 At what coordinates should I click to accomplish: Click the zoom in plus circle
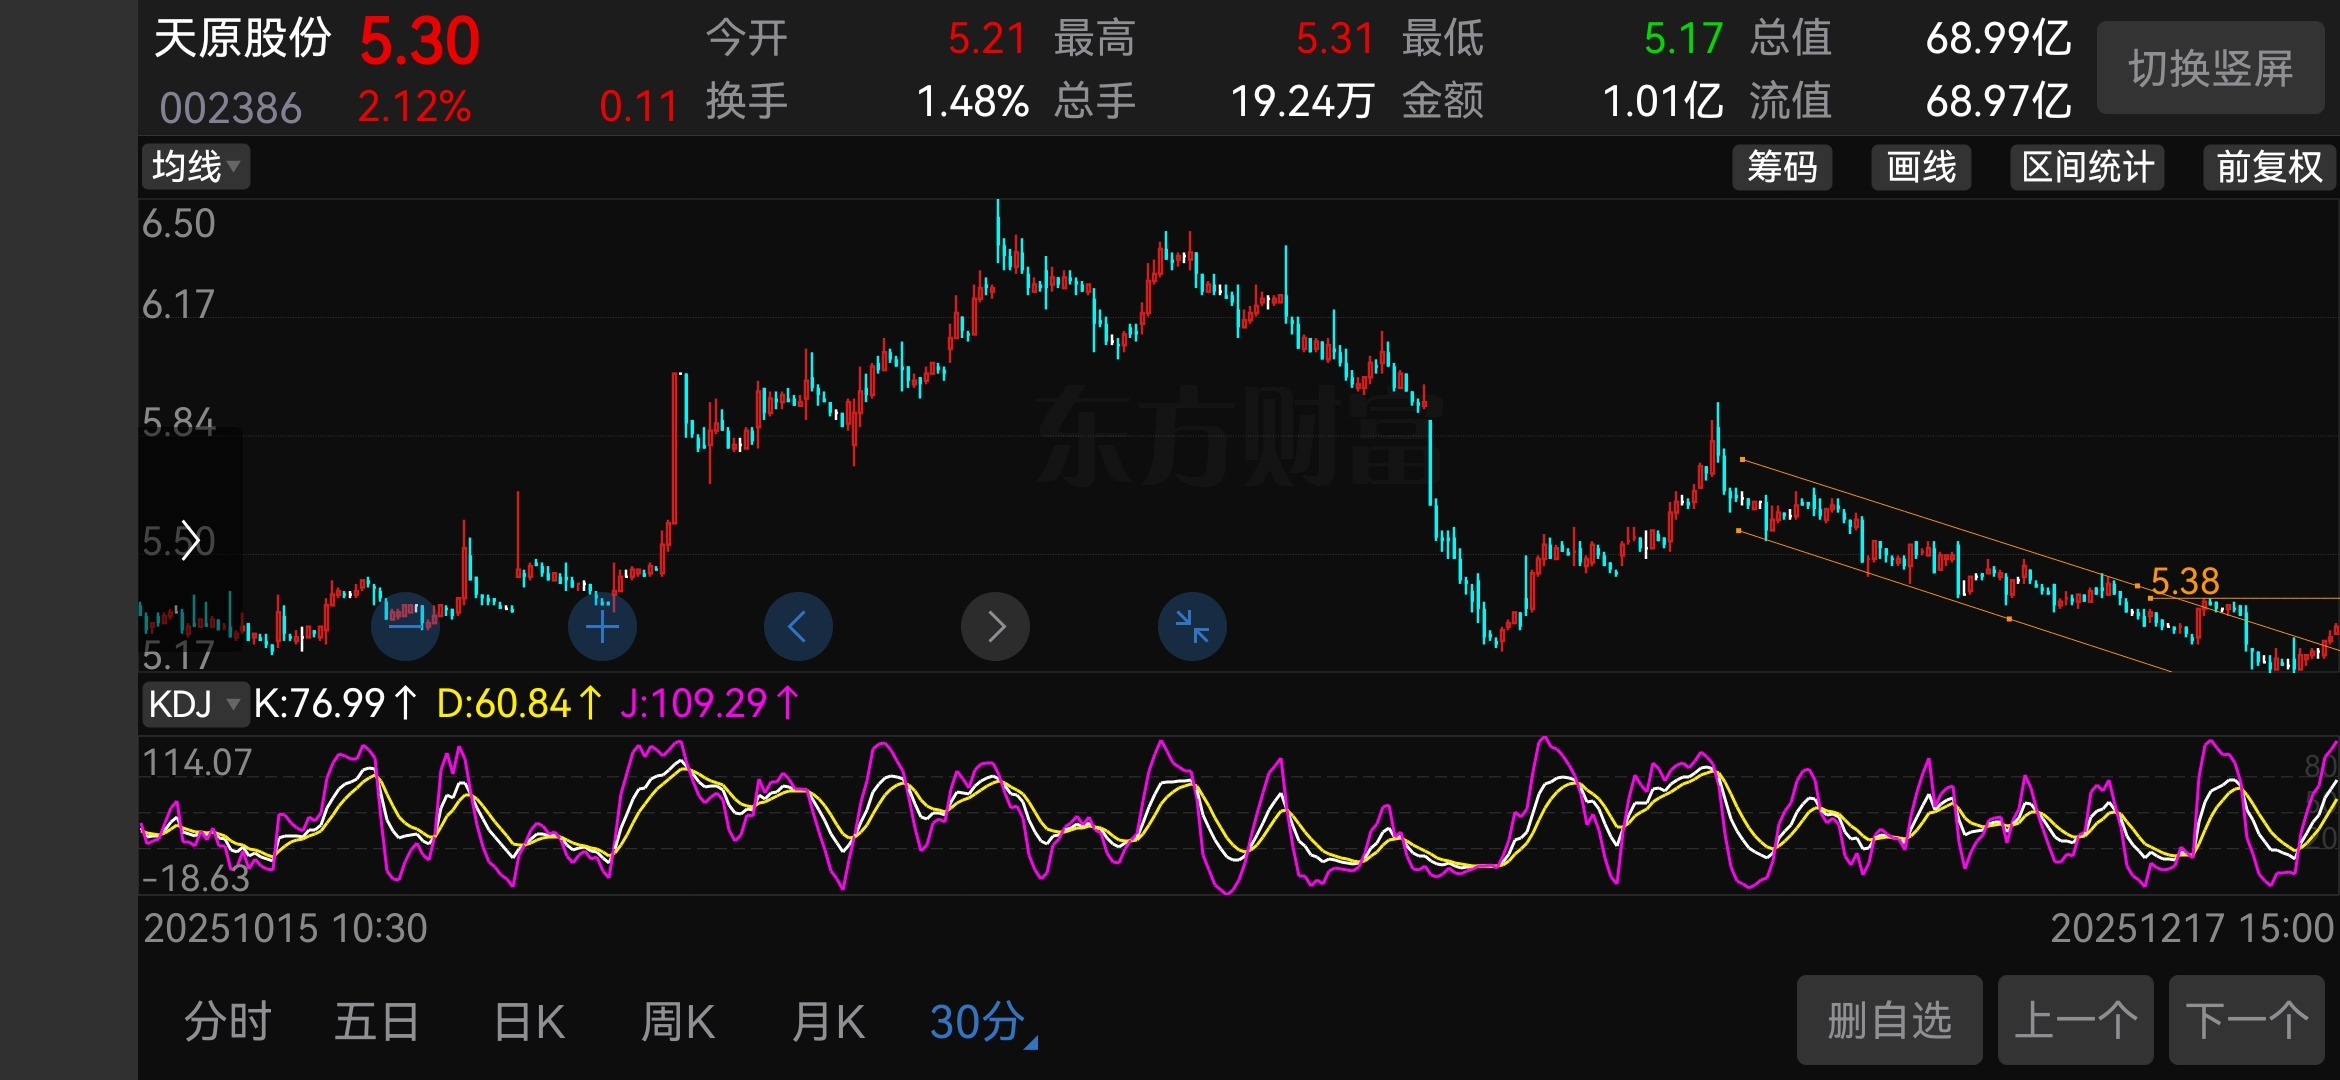pos(602,627)
